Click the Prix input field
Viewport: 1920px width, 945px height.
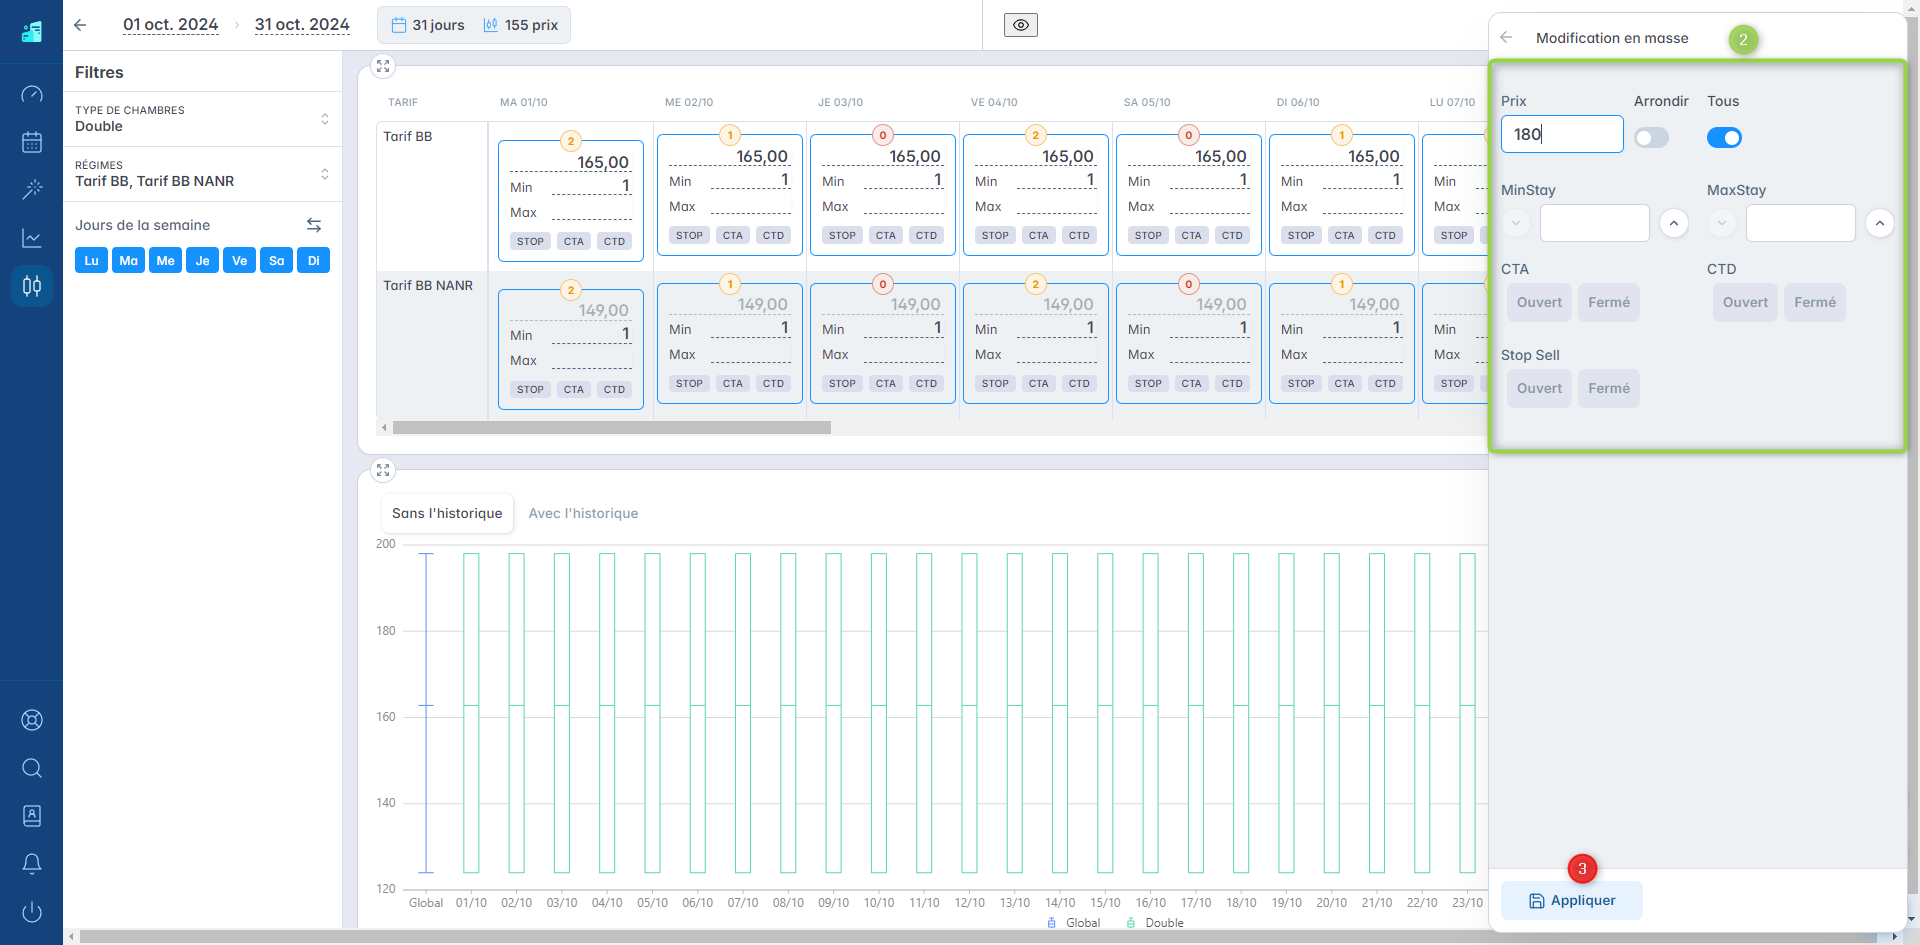pos(1562,134)
